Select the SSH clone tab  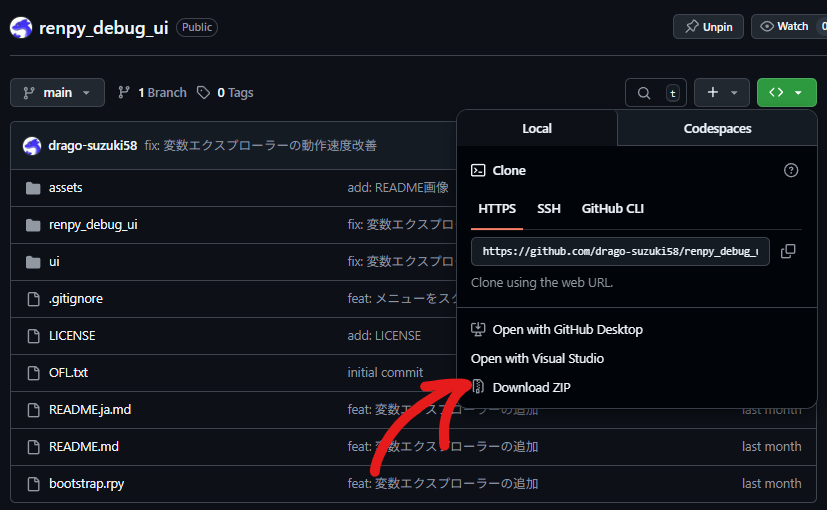[x=549, y=209]
